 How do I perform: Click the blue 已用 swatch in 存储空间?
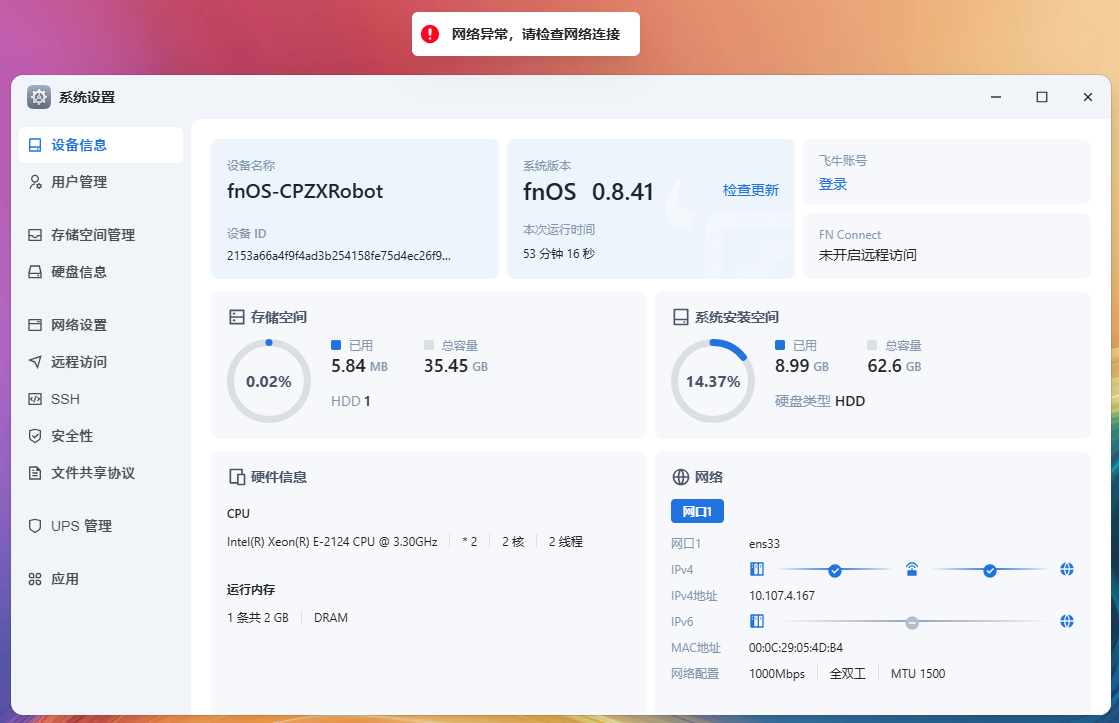(x=336, y=345)
